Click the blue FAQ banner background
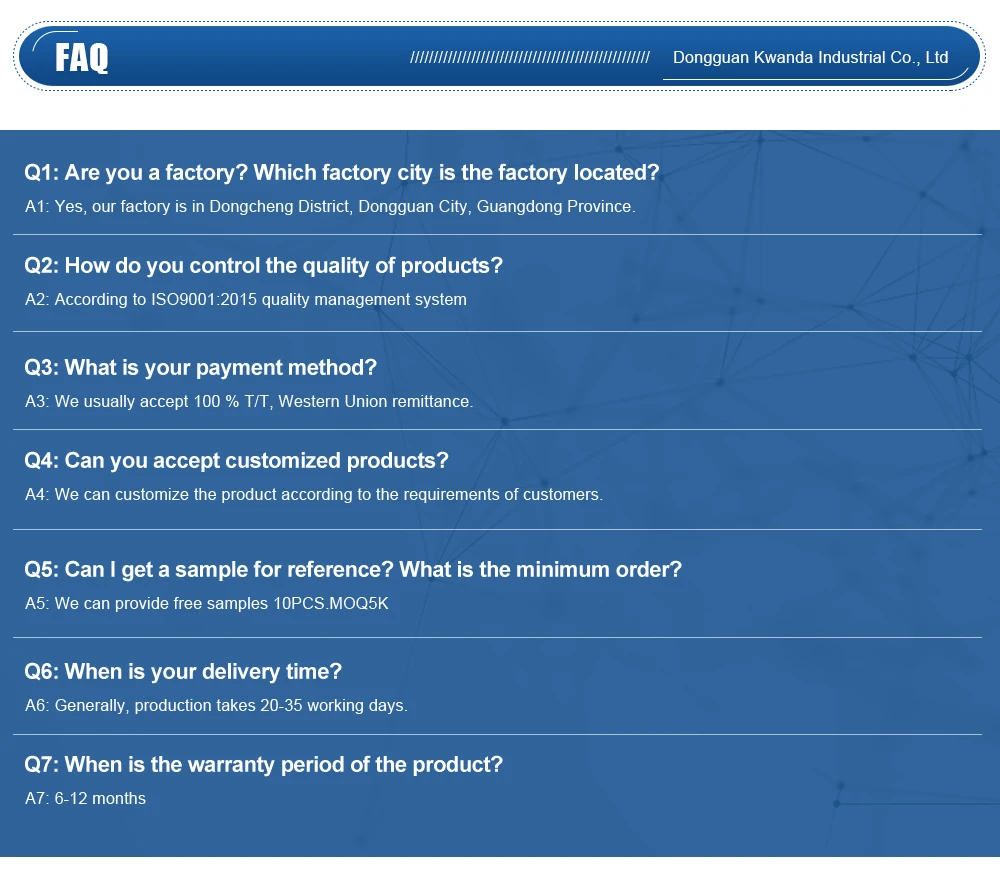 coord(255,57)
